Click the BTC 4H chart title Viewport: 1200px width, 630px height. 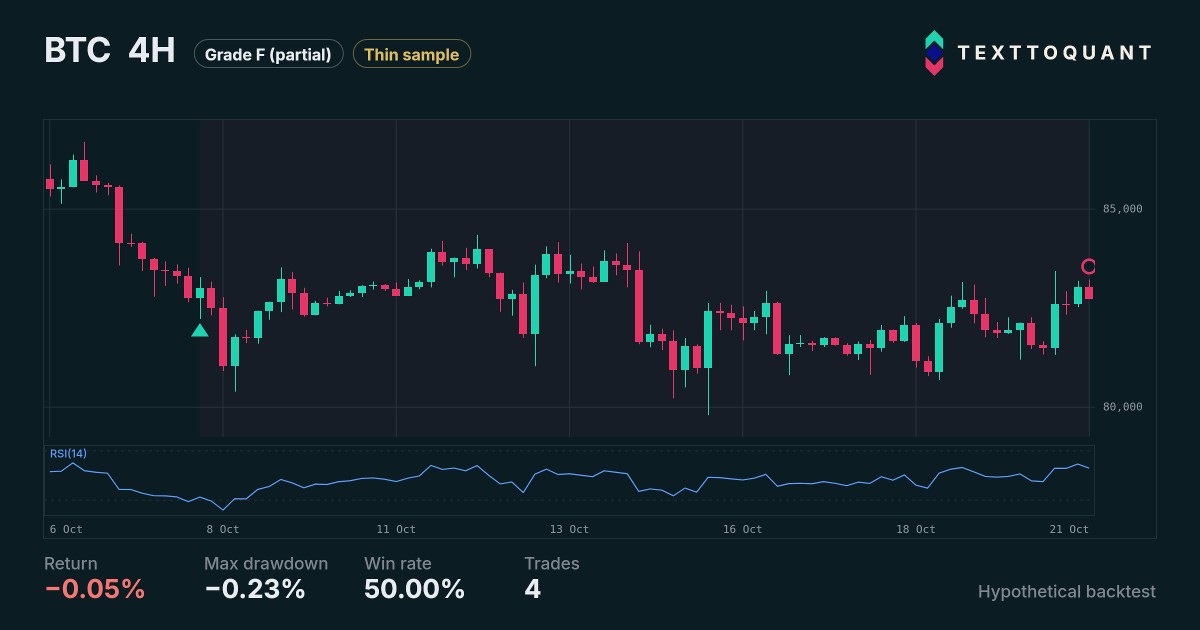coord(110,52)
